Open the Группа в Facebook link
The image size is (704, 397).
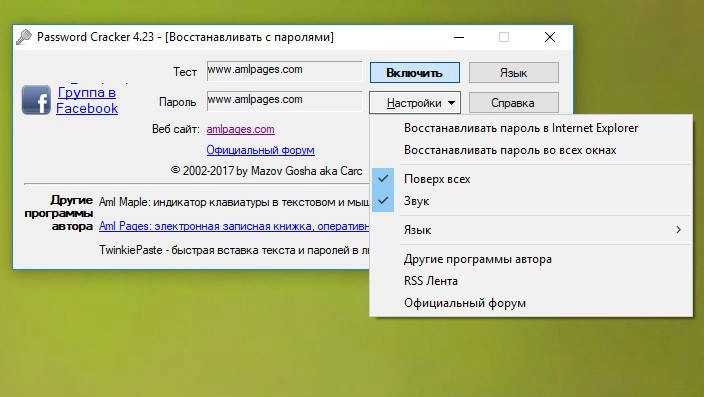pyautogui.click(x=87, y=100)
